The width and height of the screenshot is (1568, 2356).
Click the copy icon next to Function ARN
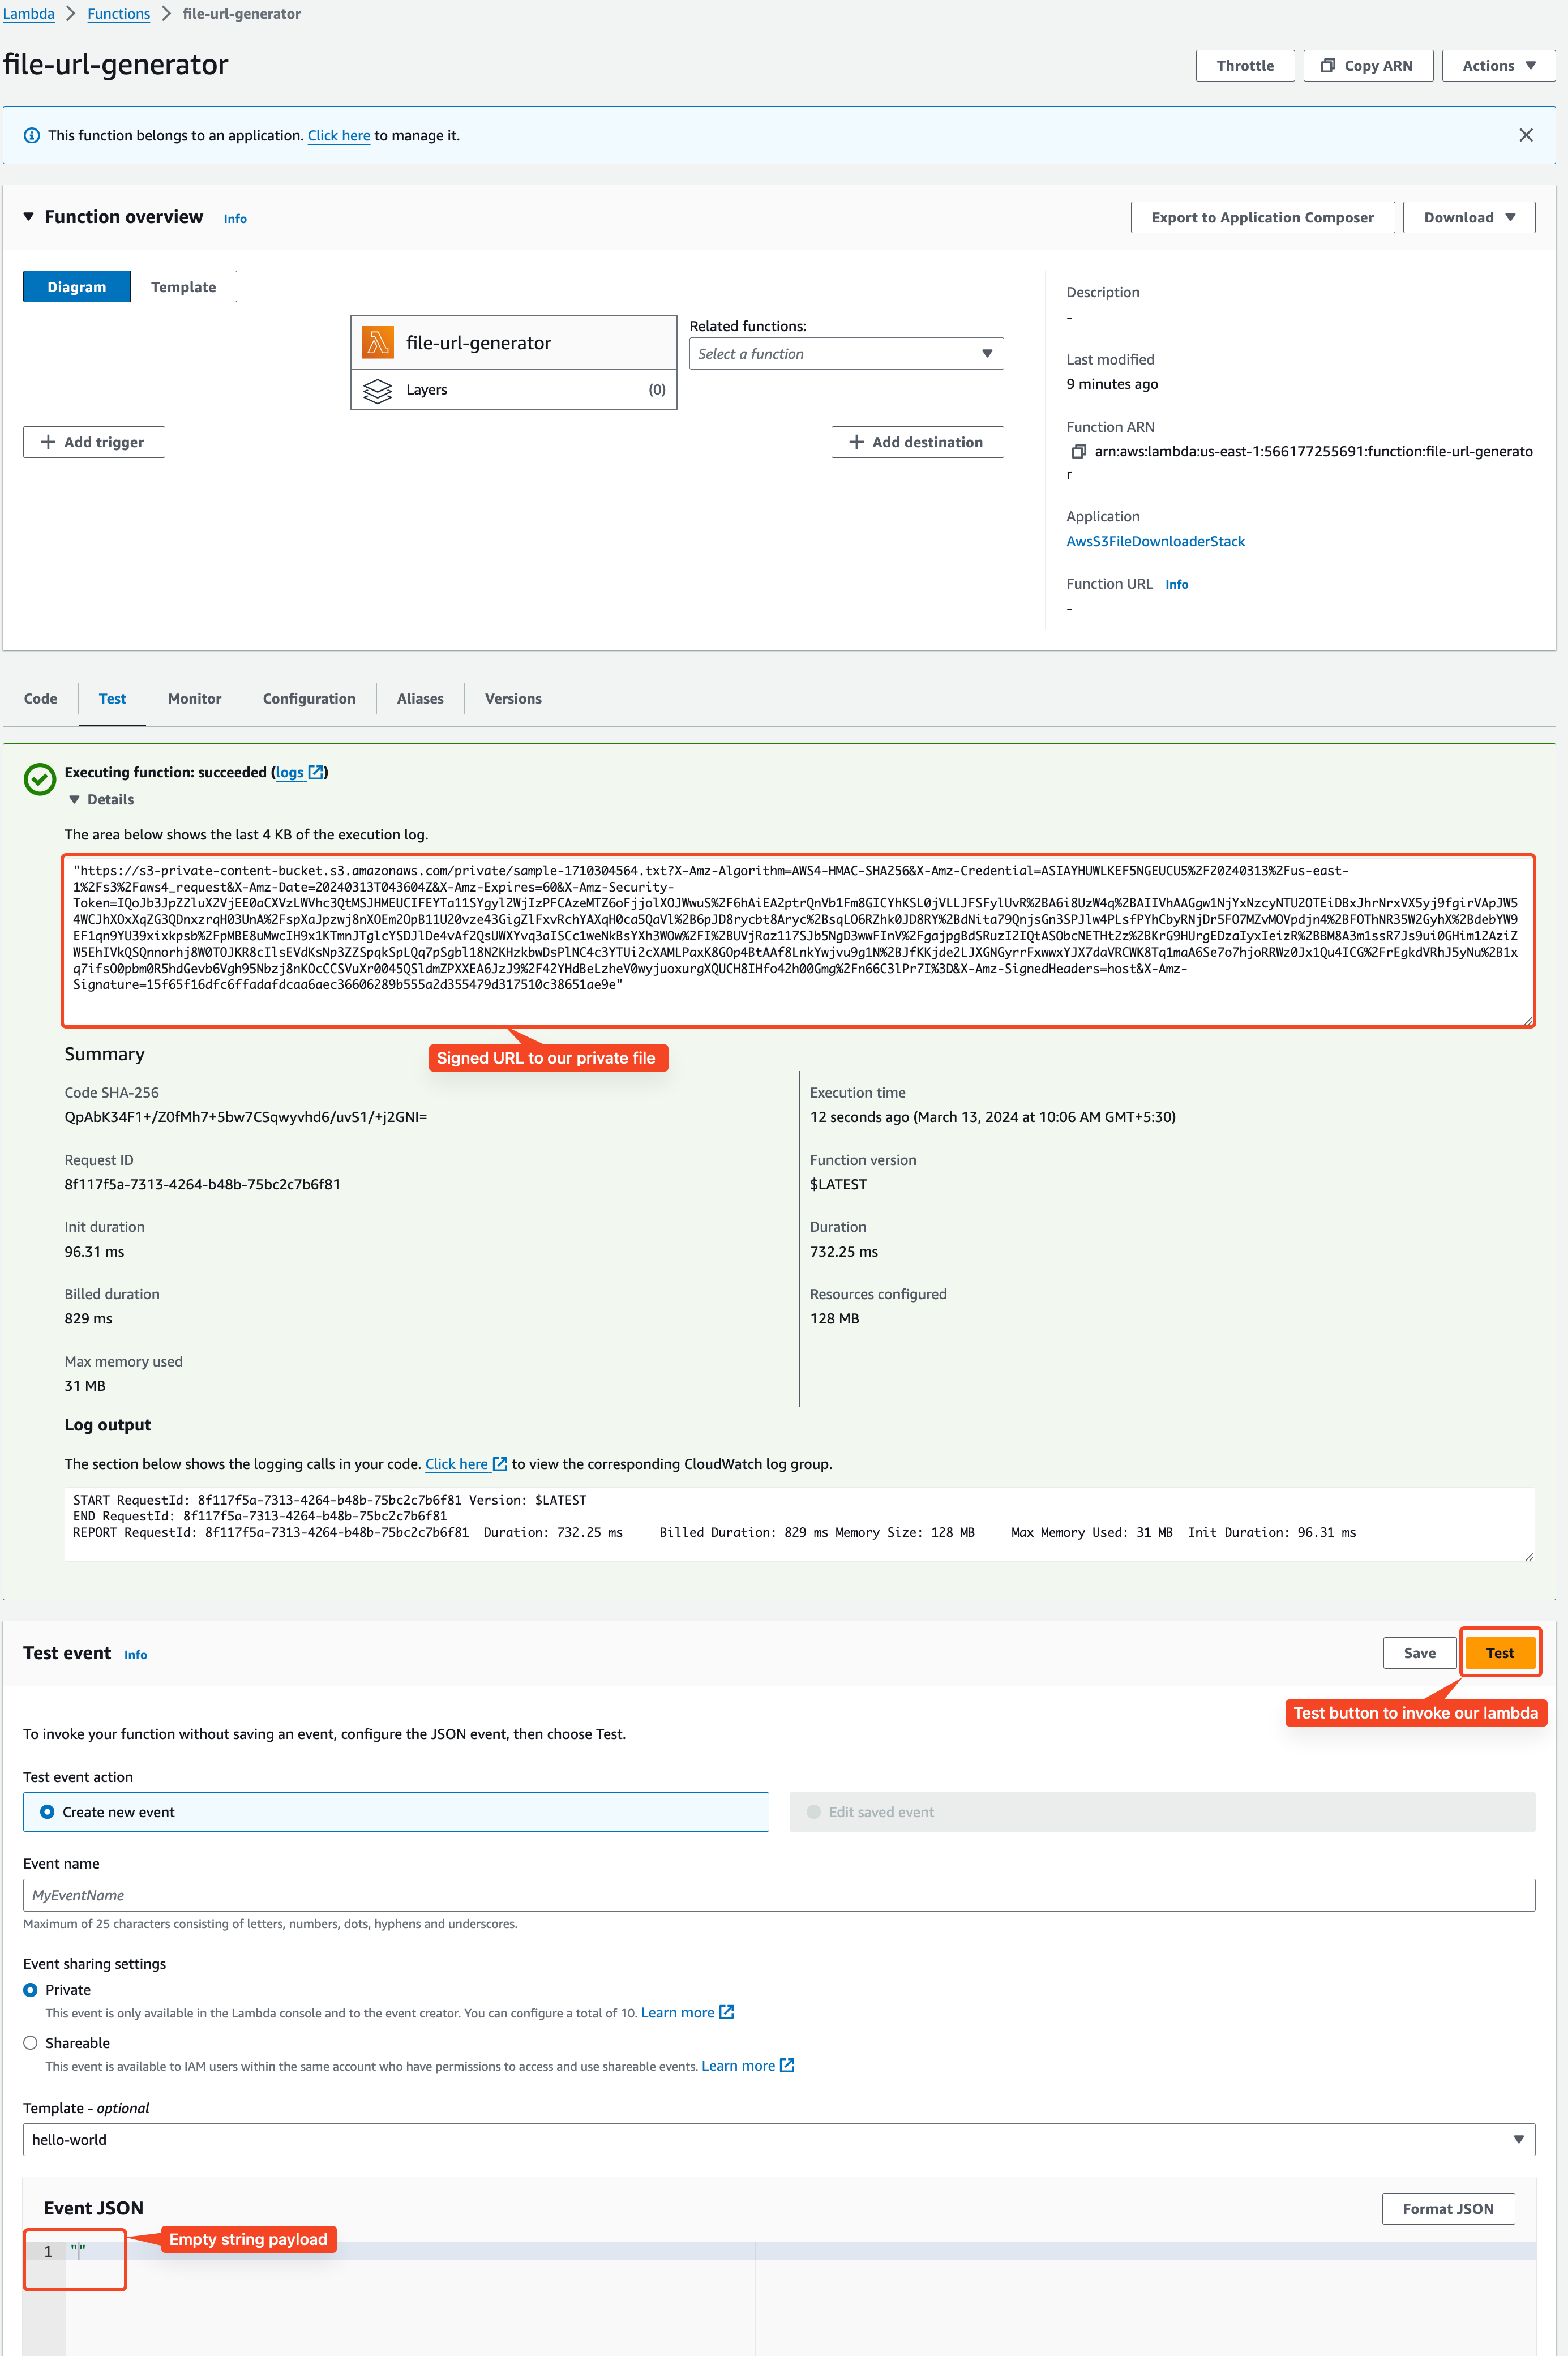(1078, 452)
